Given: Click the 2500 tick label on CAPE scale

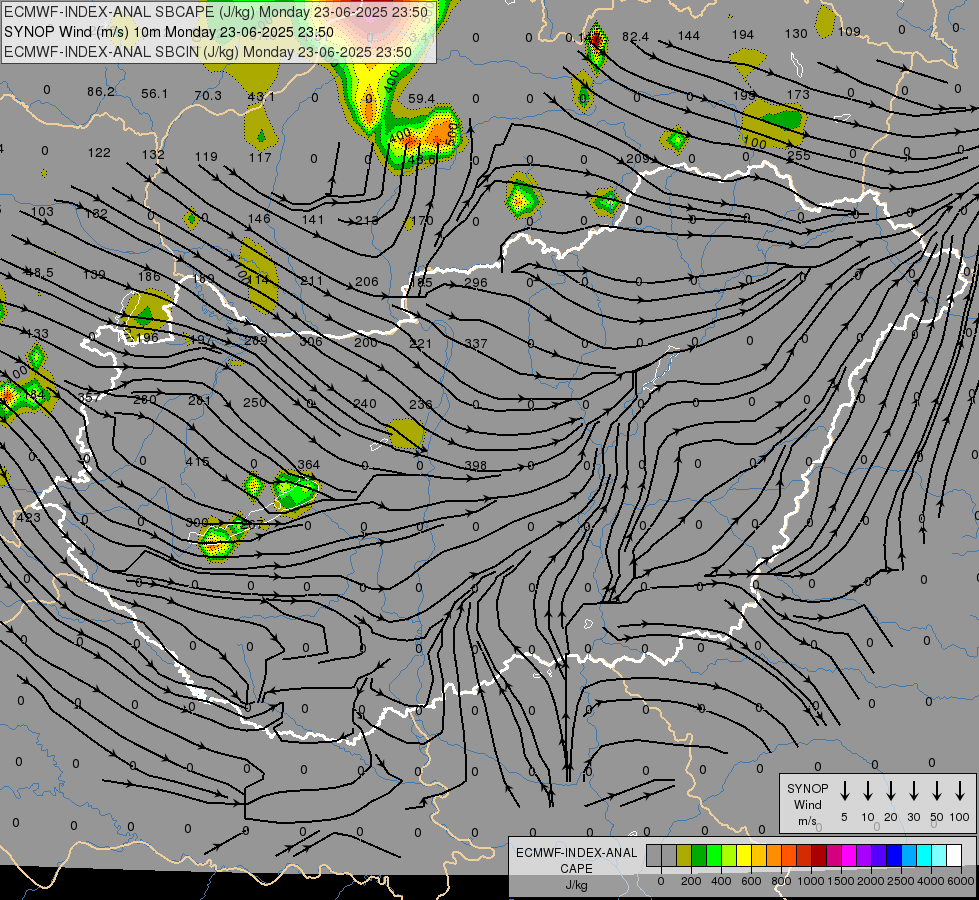Looking at the screenshot, I should click(901, 881).
